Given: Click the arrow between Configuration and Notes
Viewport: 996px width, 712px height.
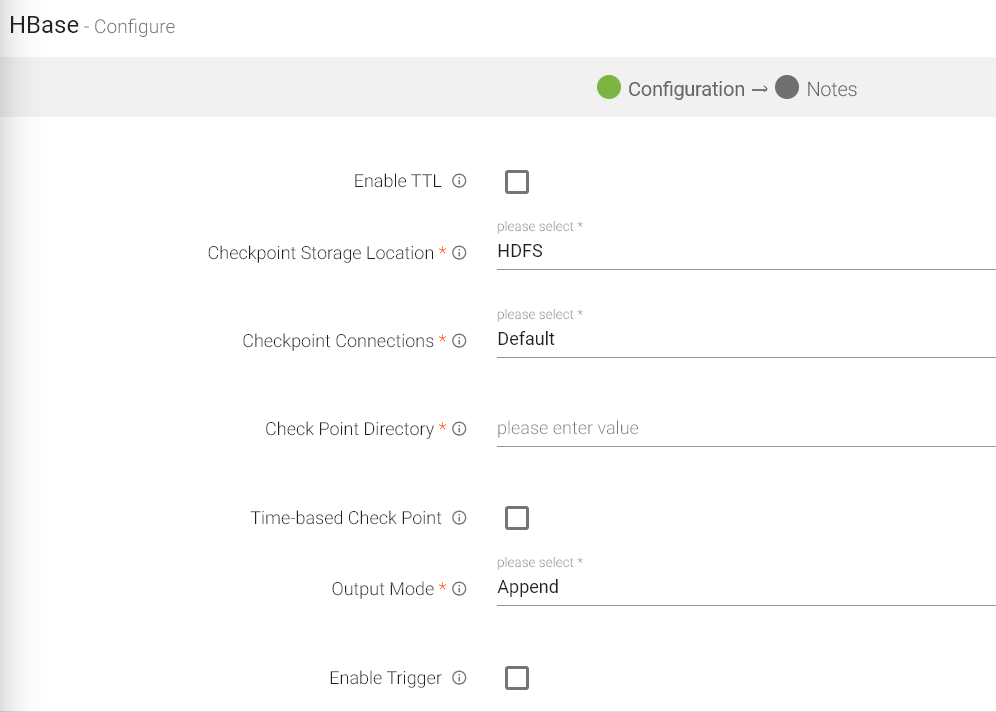Looking at the screenshot, I should (x=759, y=89).
